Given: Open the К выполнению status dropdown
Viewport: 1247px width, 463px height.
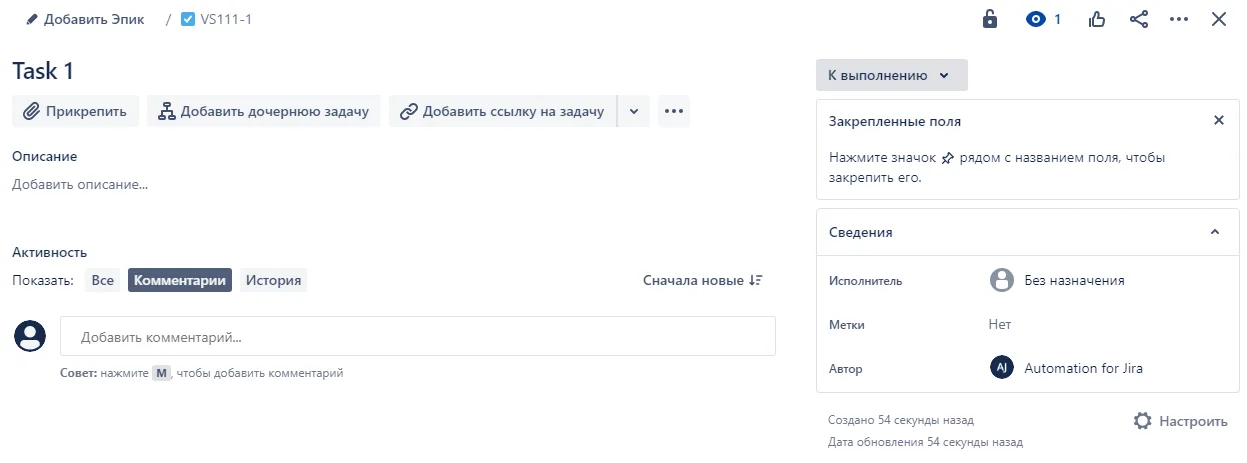Looking at the screenshot, I should pos(892,75).
